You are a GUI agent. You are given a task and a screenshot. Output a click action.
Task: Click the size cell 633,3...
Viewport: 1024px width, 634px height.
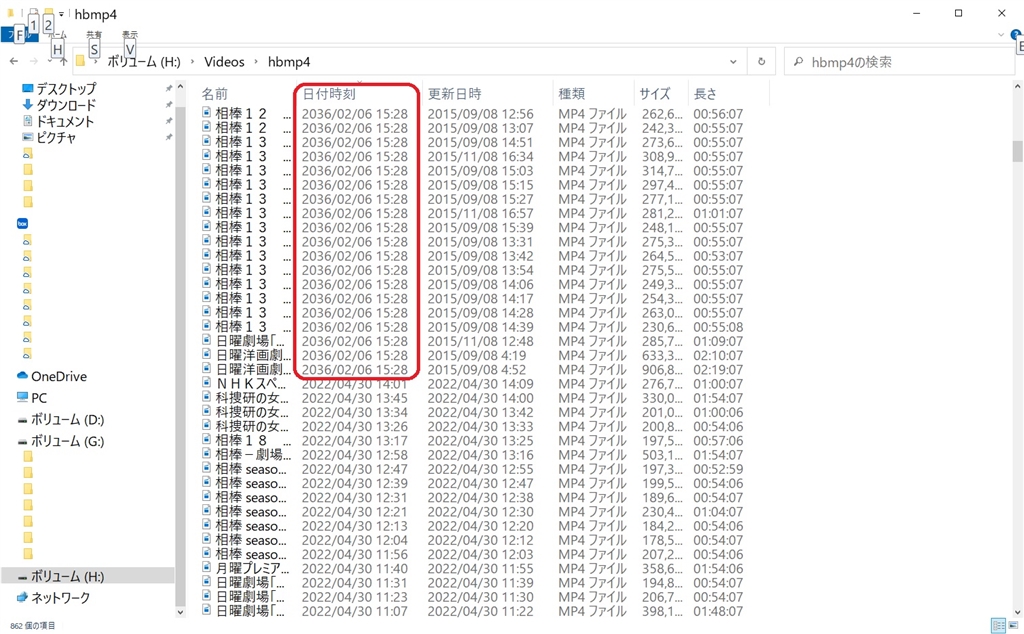(x=662, y=355)
